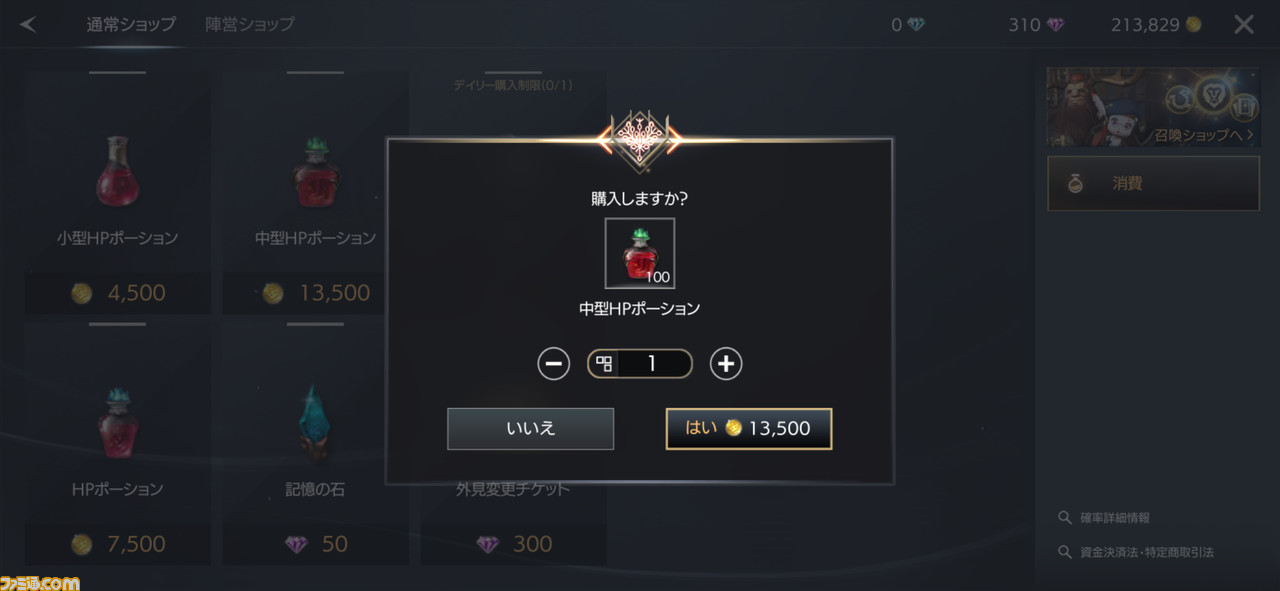Click the 中型HPポーション item icon in dialog

tap(640, 253)
